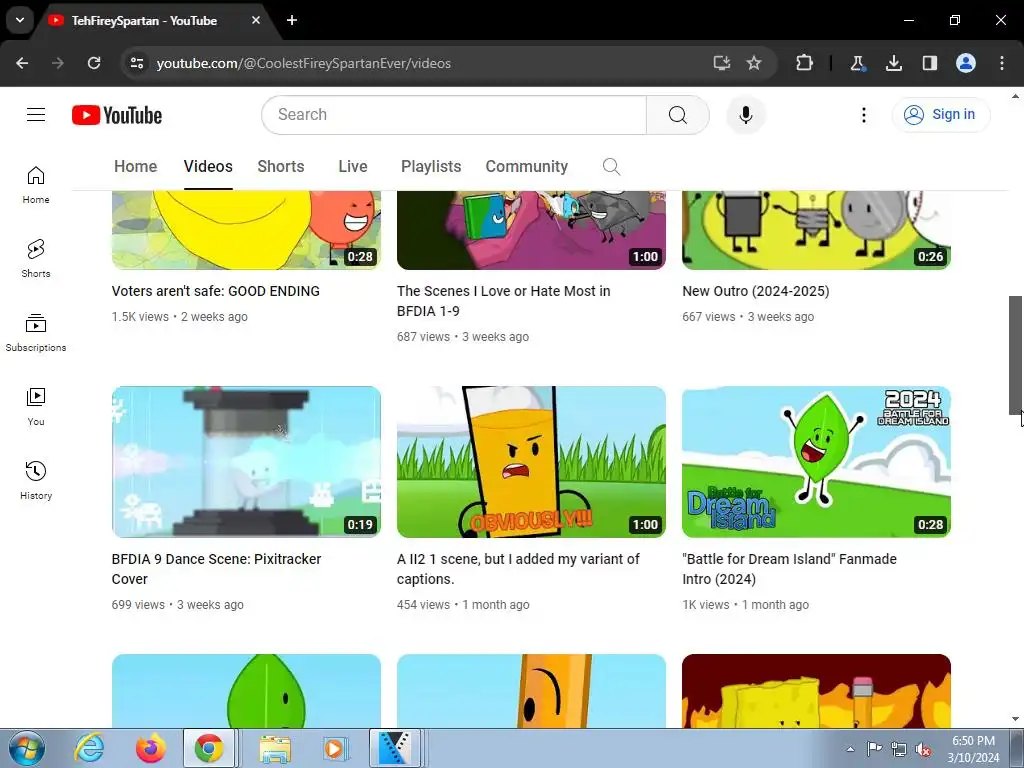Click the scrollbar down arrow
This screenshot has height=768, width=1024.
pyautogui.click(x=1016, y=719)
